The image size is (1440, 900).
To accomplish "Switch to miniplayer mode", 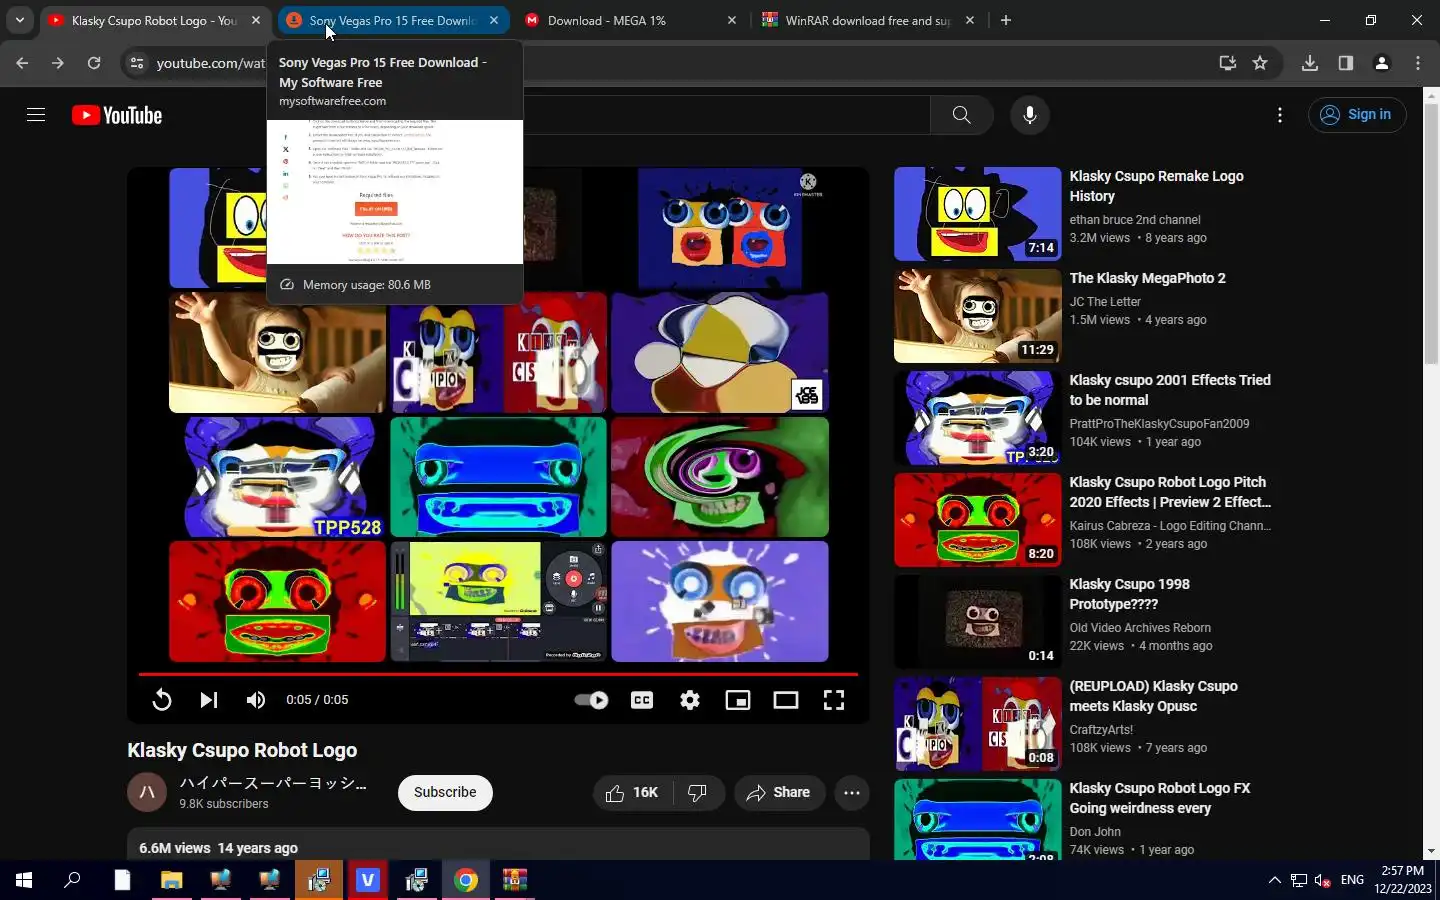I will click(x=738, y=700).
